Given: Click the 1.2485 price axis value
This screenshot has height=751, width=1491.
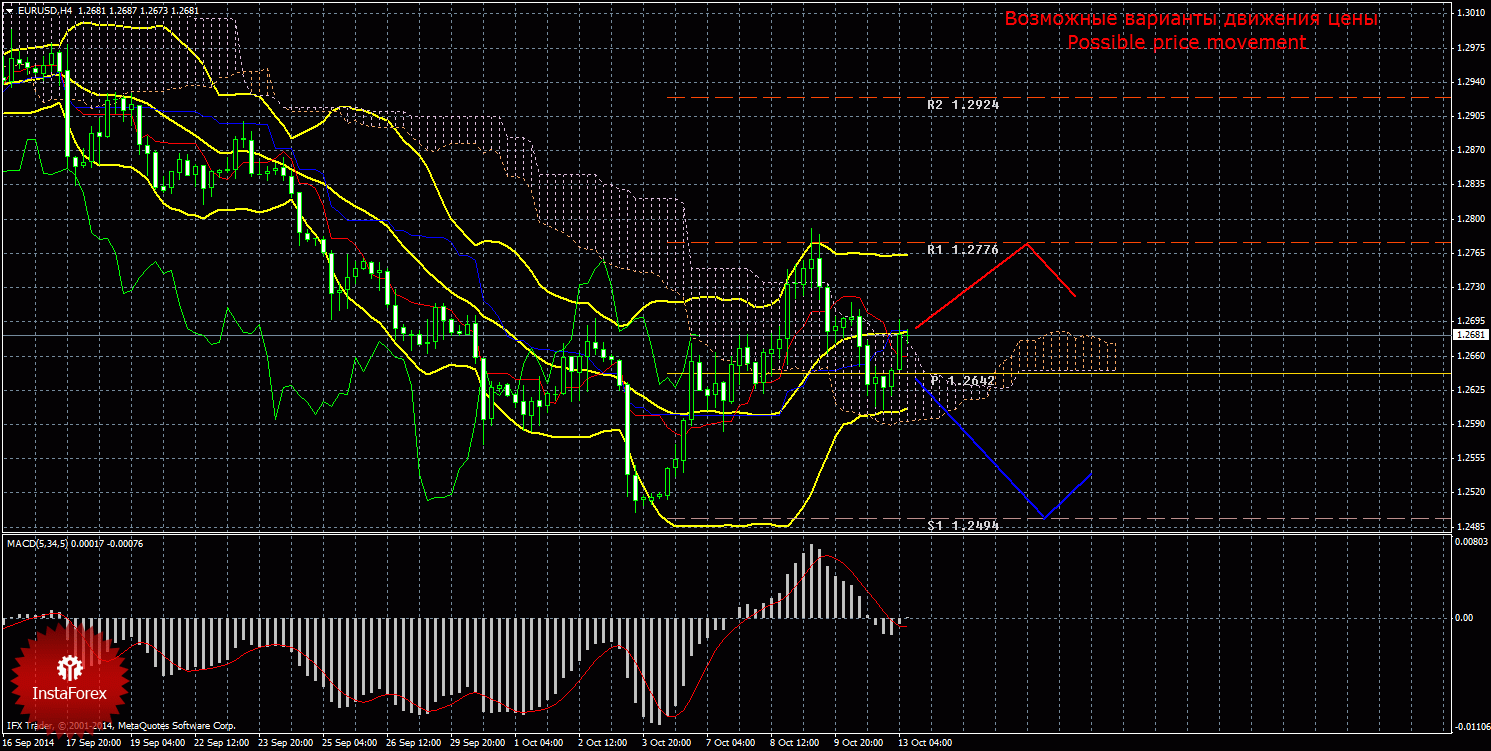Looking at the screenshot, I should 1470,527.
